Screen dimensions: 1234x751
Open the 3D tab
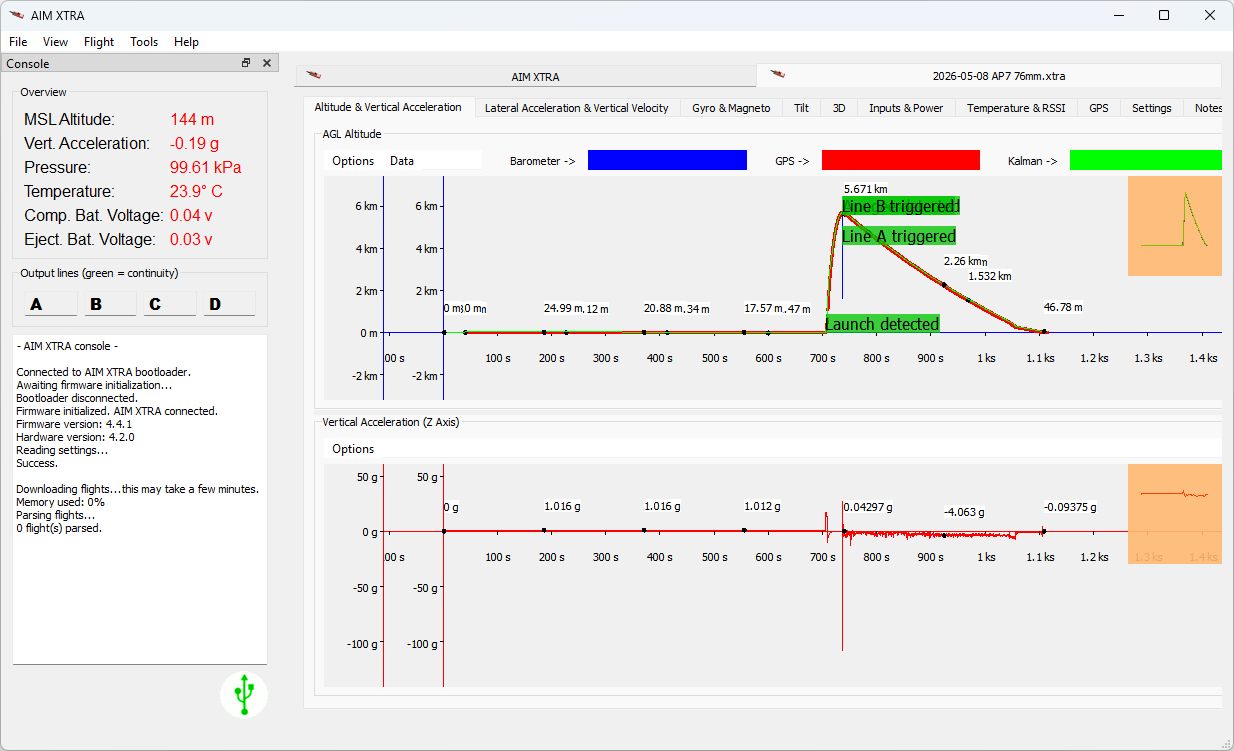click(839, 108)
